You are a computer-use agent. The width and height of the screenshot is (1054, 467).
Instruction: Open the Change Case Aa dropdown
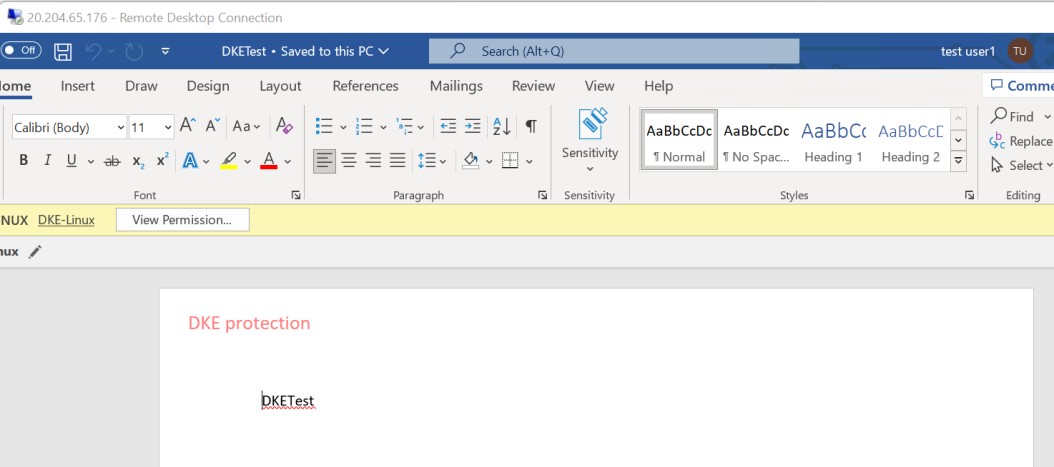246,126
